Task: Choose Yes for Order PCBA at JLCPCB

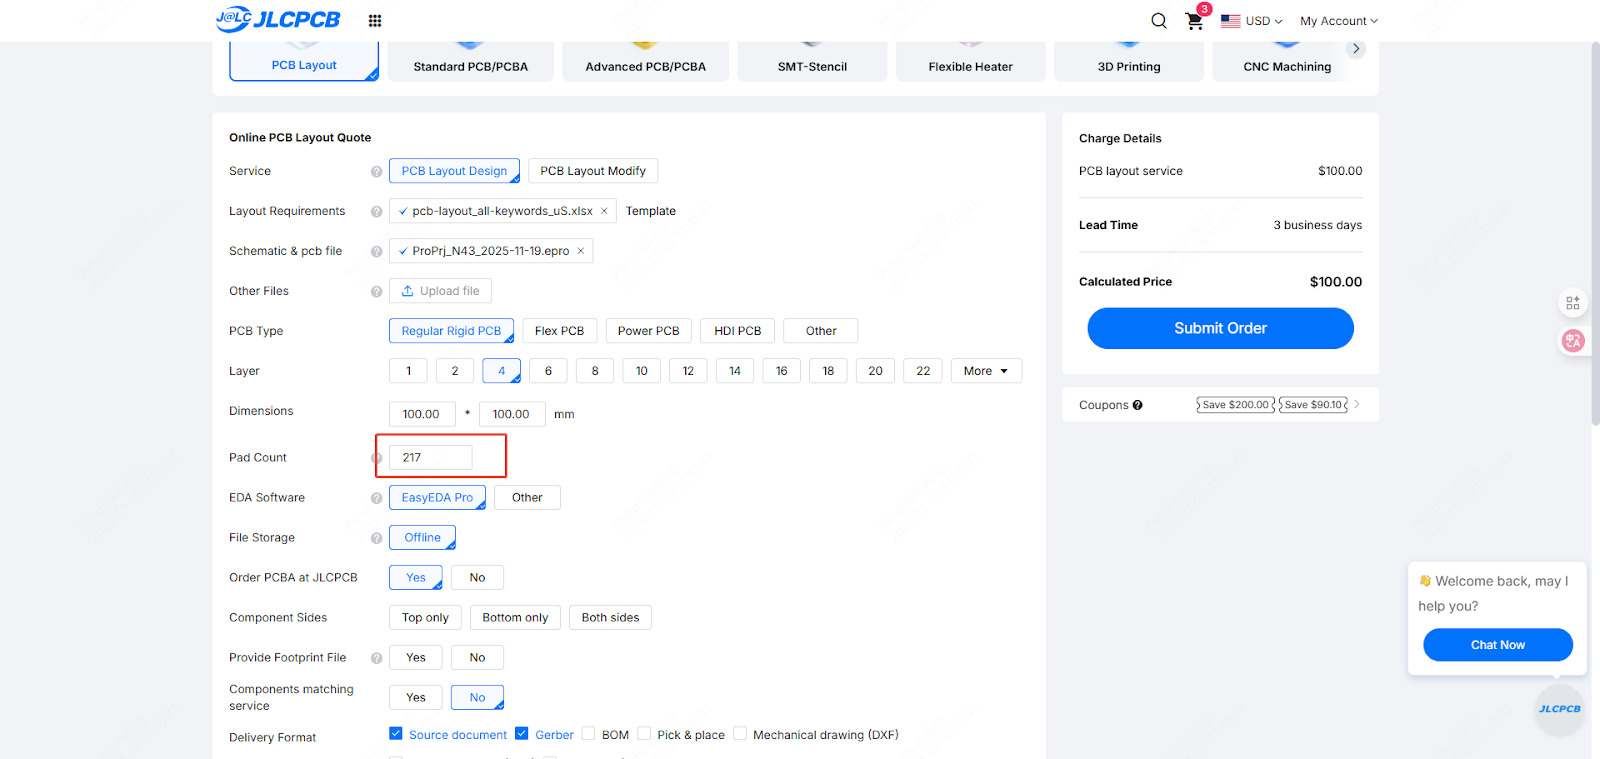Action: click(x=416, y=578)
